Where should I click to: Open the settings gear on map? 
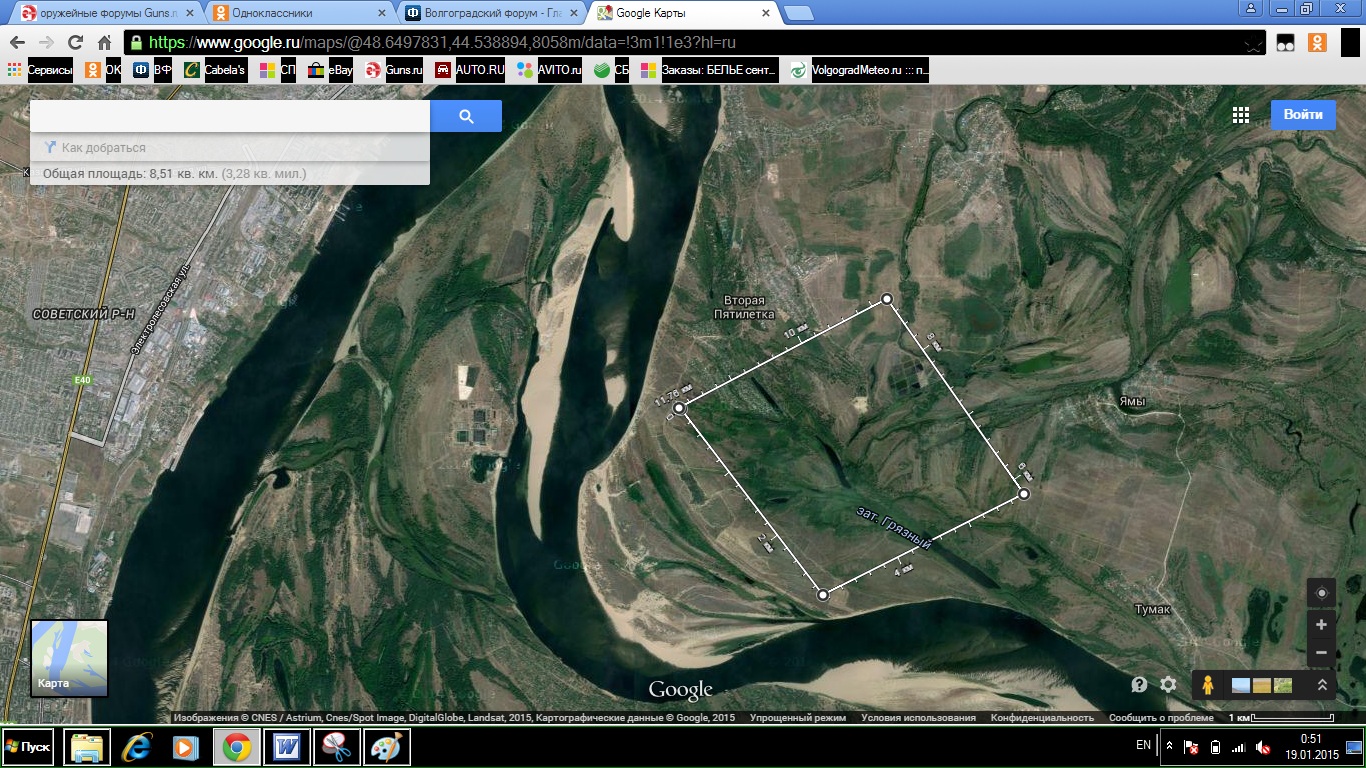pyautogui.click(x=1168, y=685)
